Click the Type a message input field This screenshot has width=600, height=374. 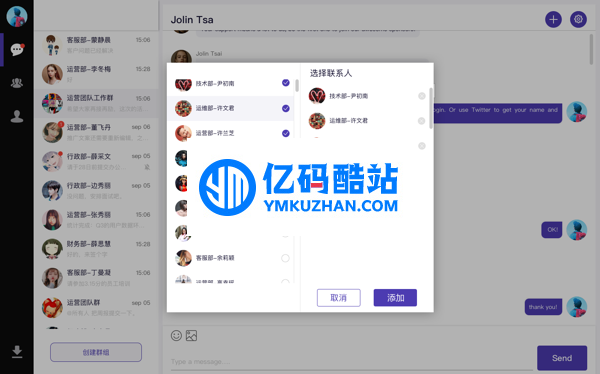coord(351,362)
